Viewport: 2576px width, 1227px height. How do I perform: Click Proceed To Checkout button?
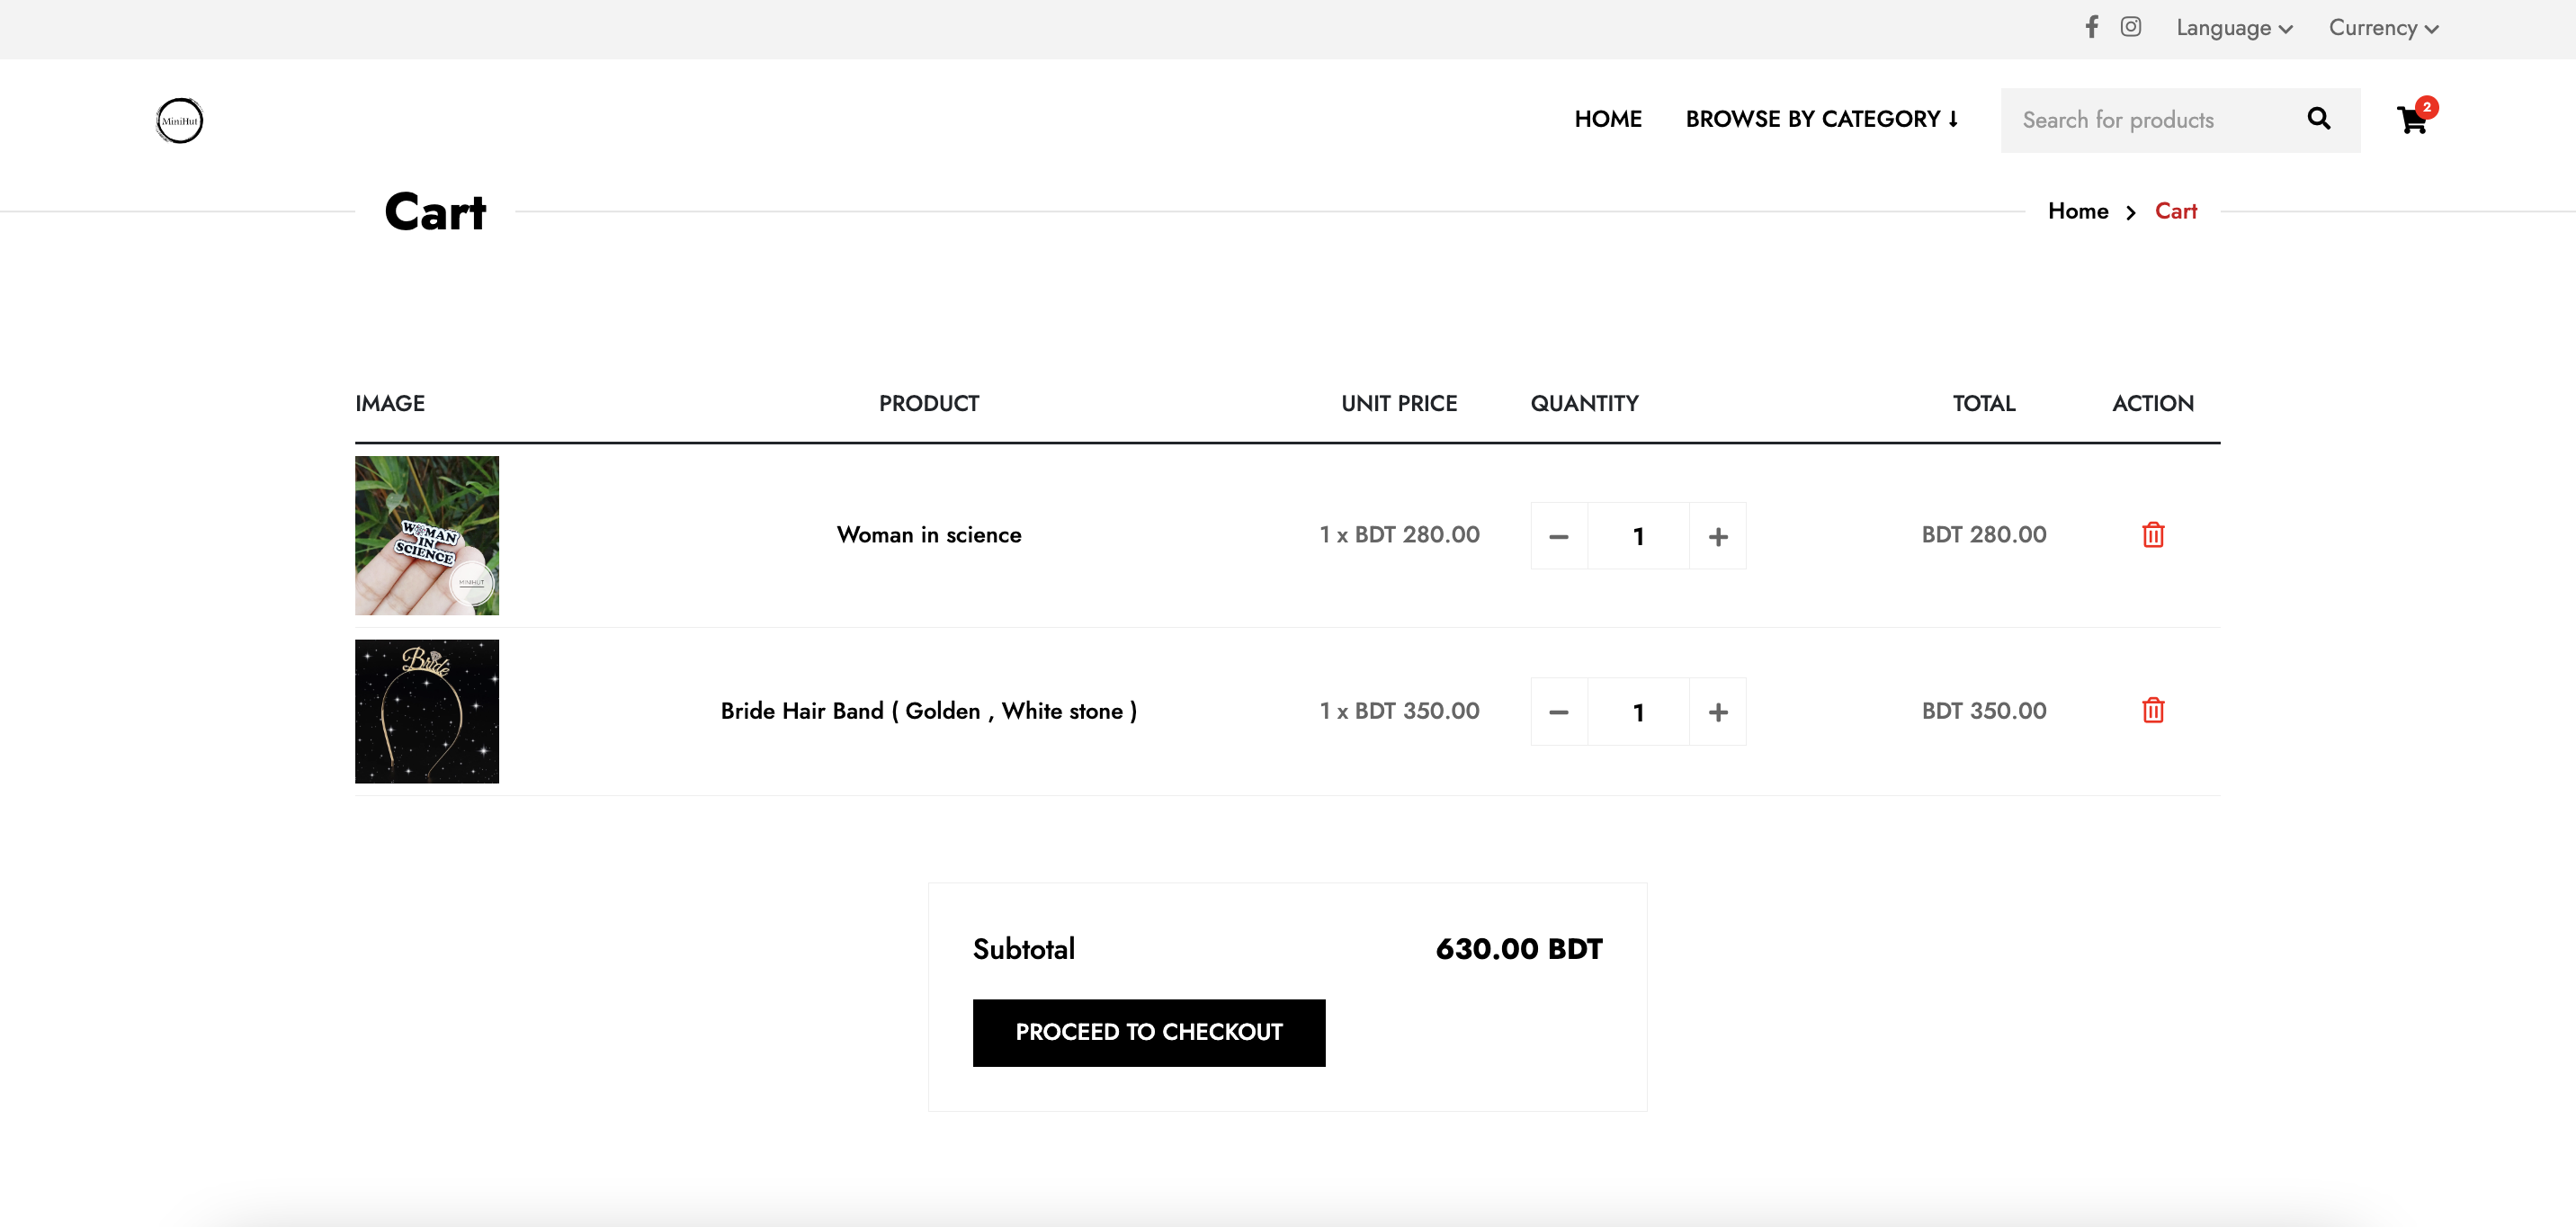point(1149,1033)
